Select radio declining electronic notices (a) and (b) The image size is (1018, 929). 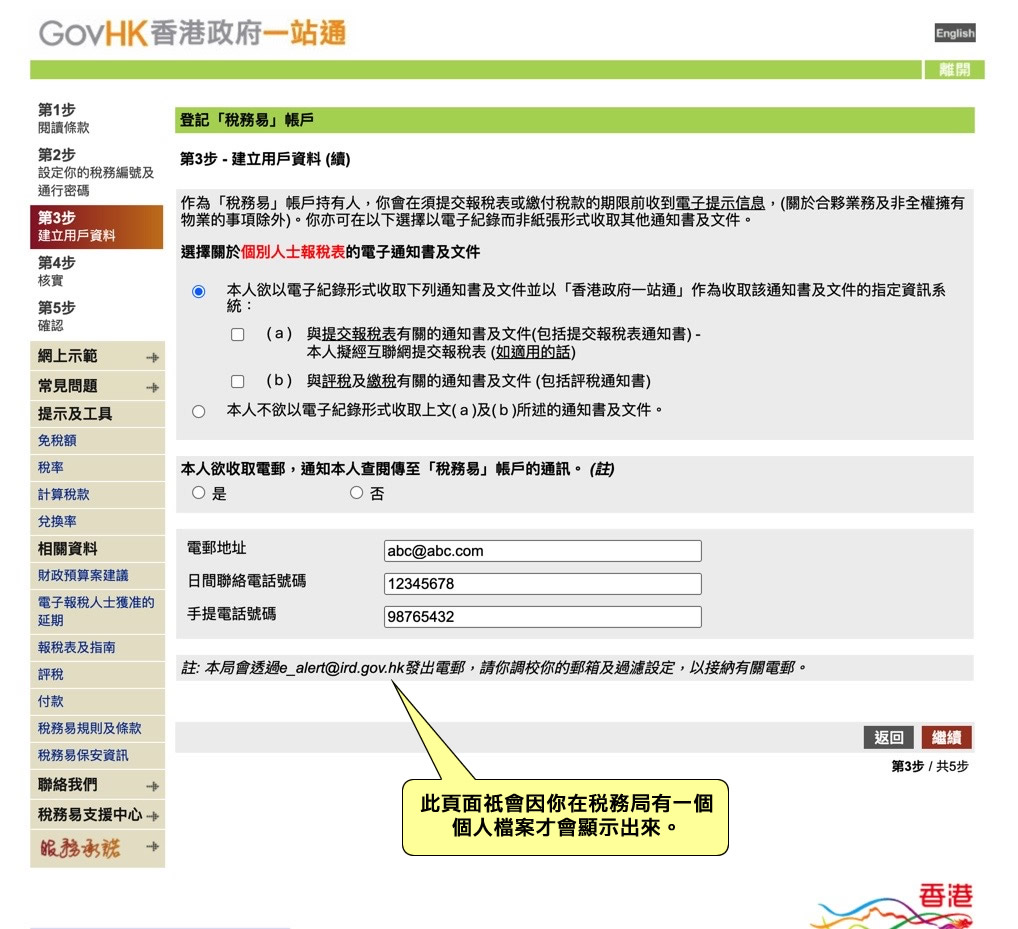[199, 412]
